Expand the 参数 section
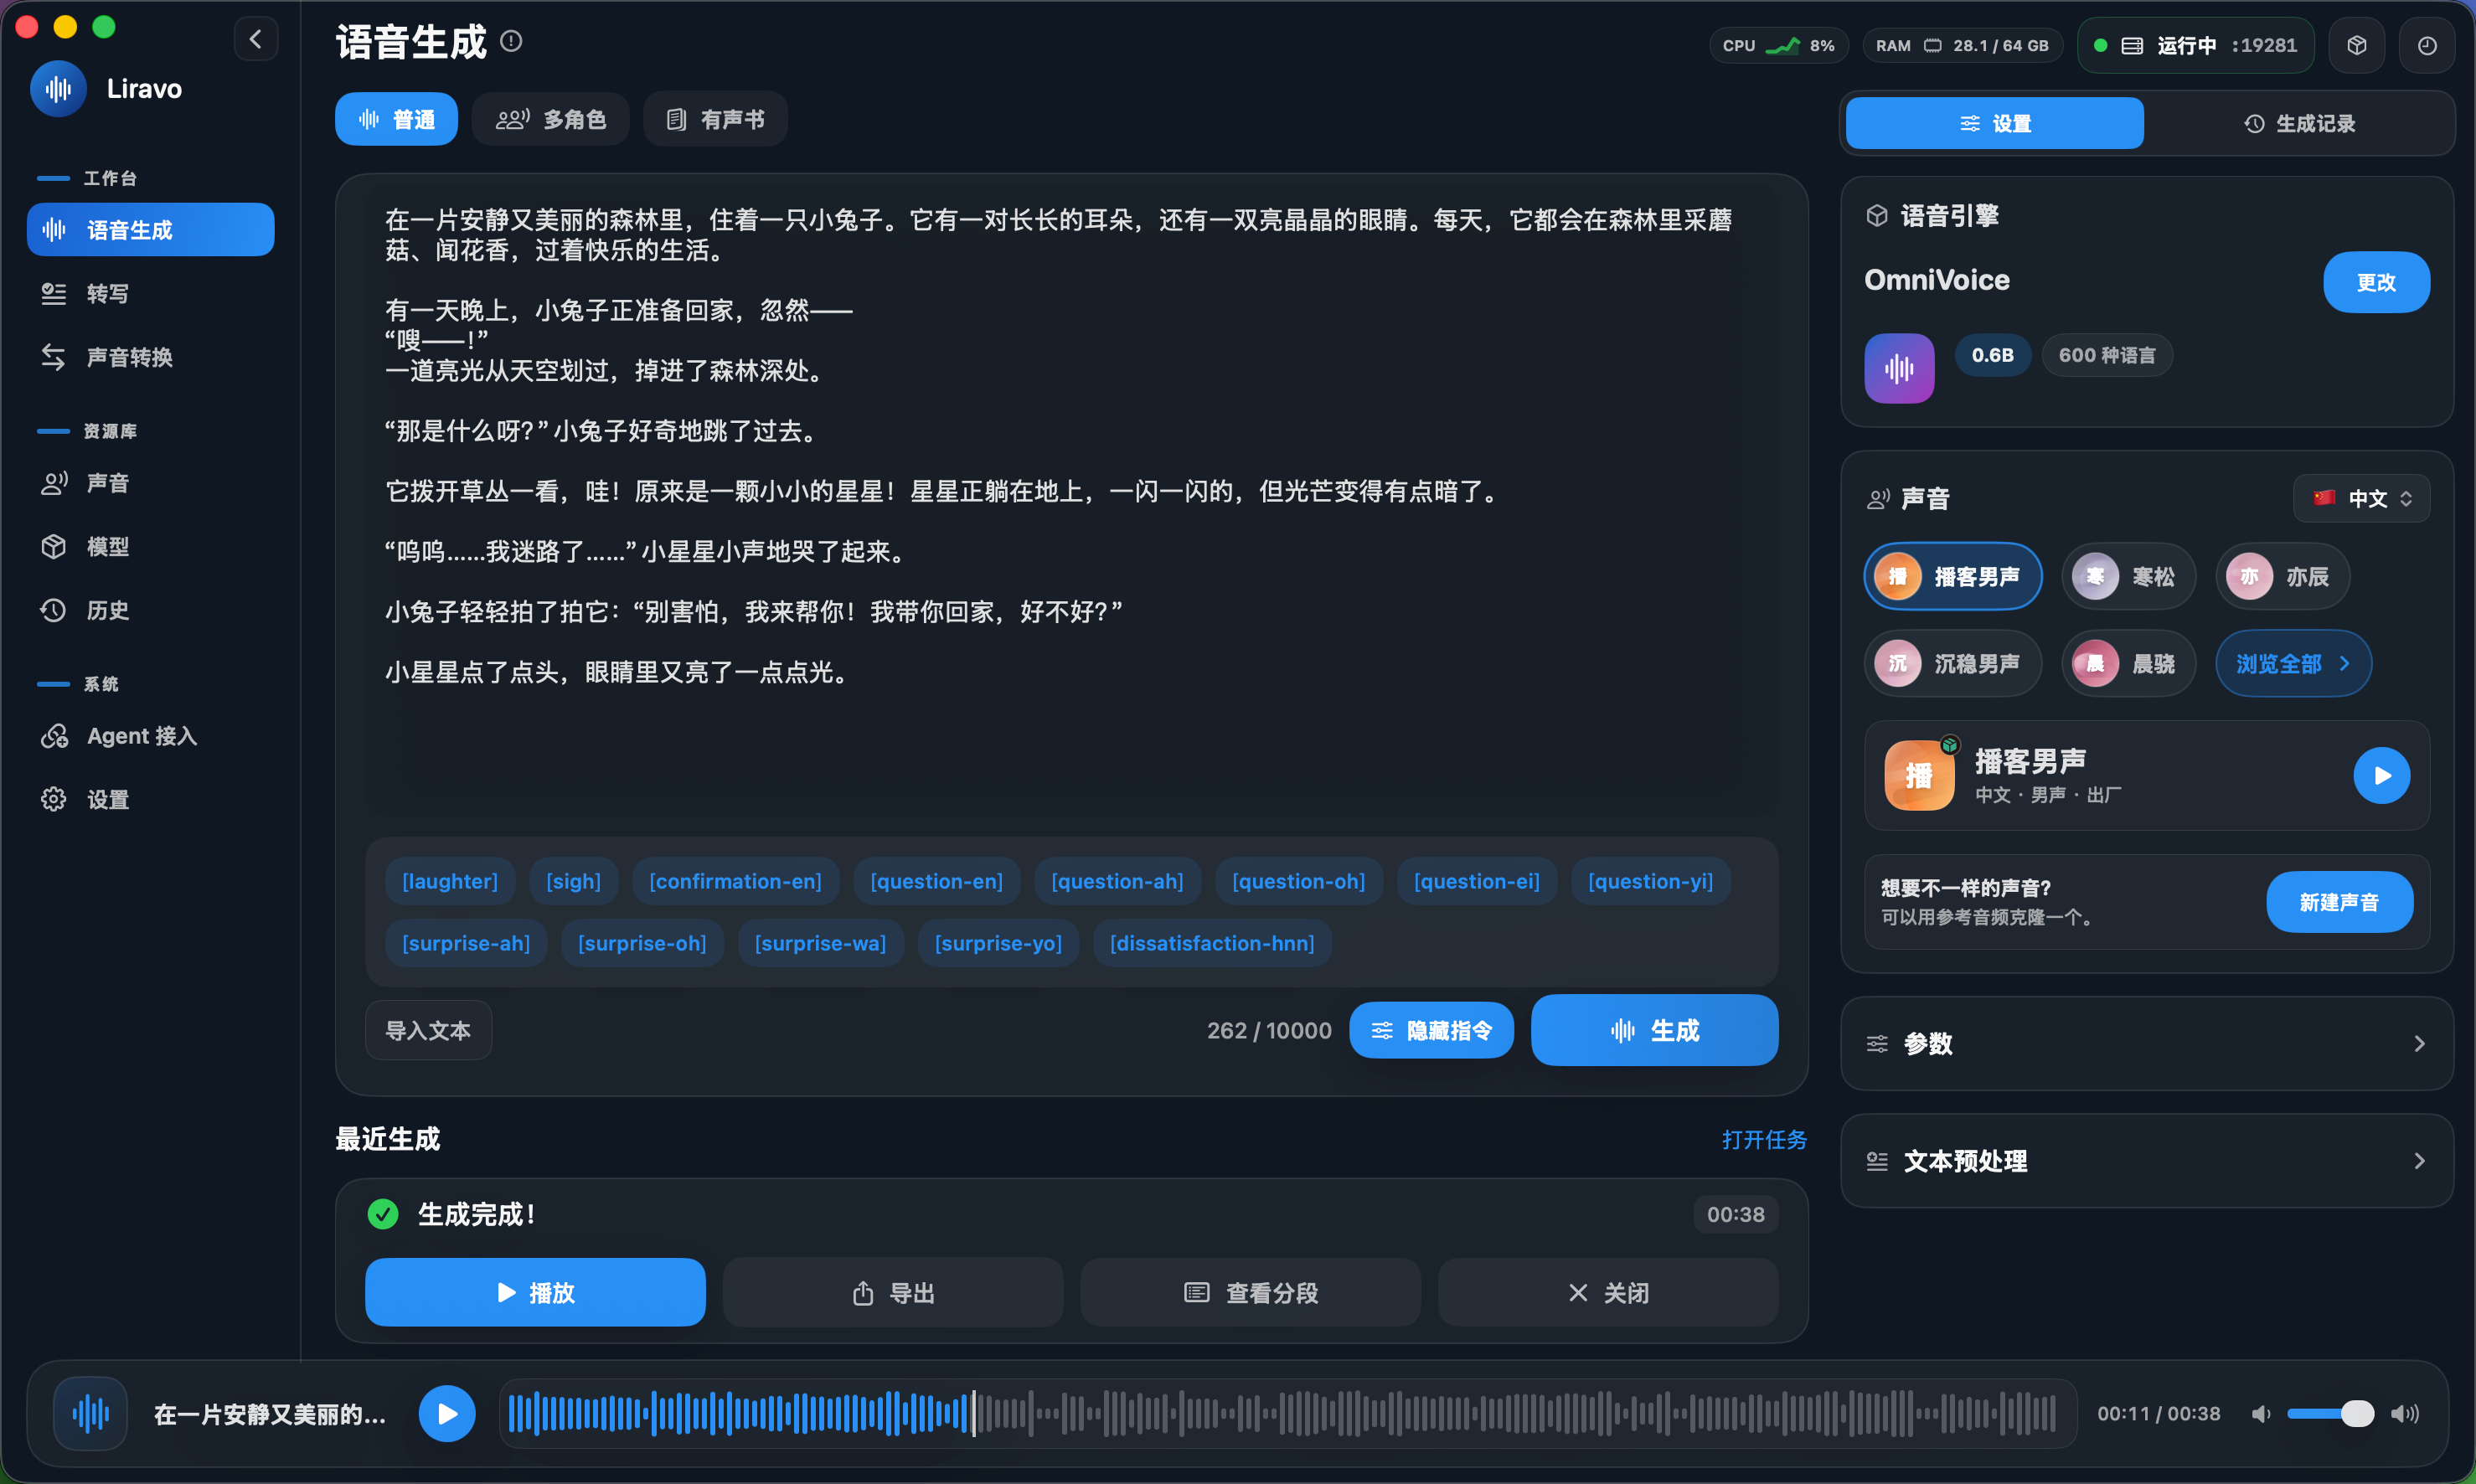Screen dimensions: 2476x1484 tap(2146, 1043)
